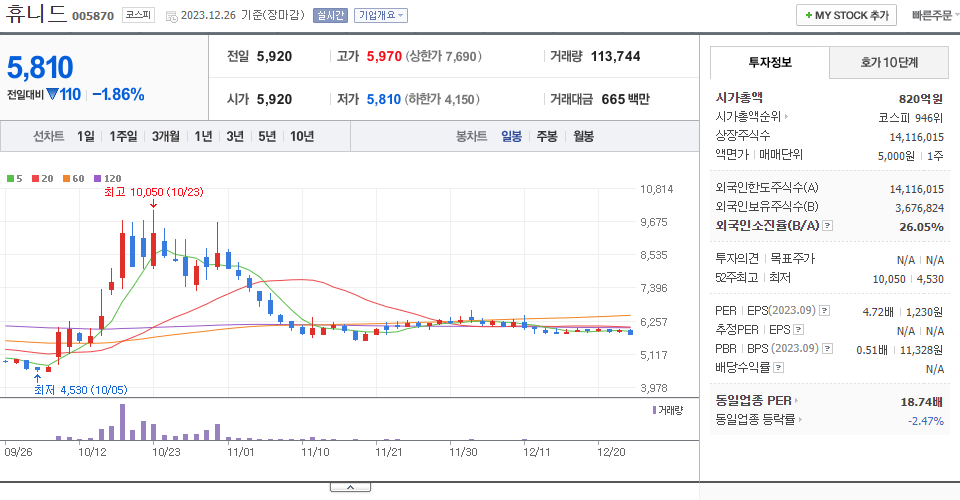Select the 월봉 monthly candle chart

[x=583, y=136]
